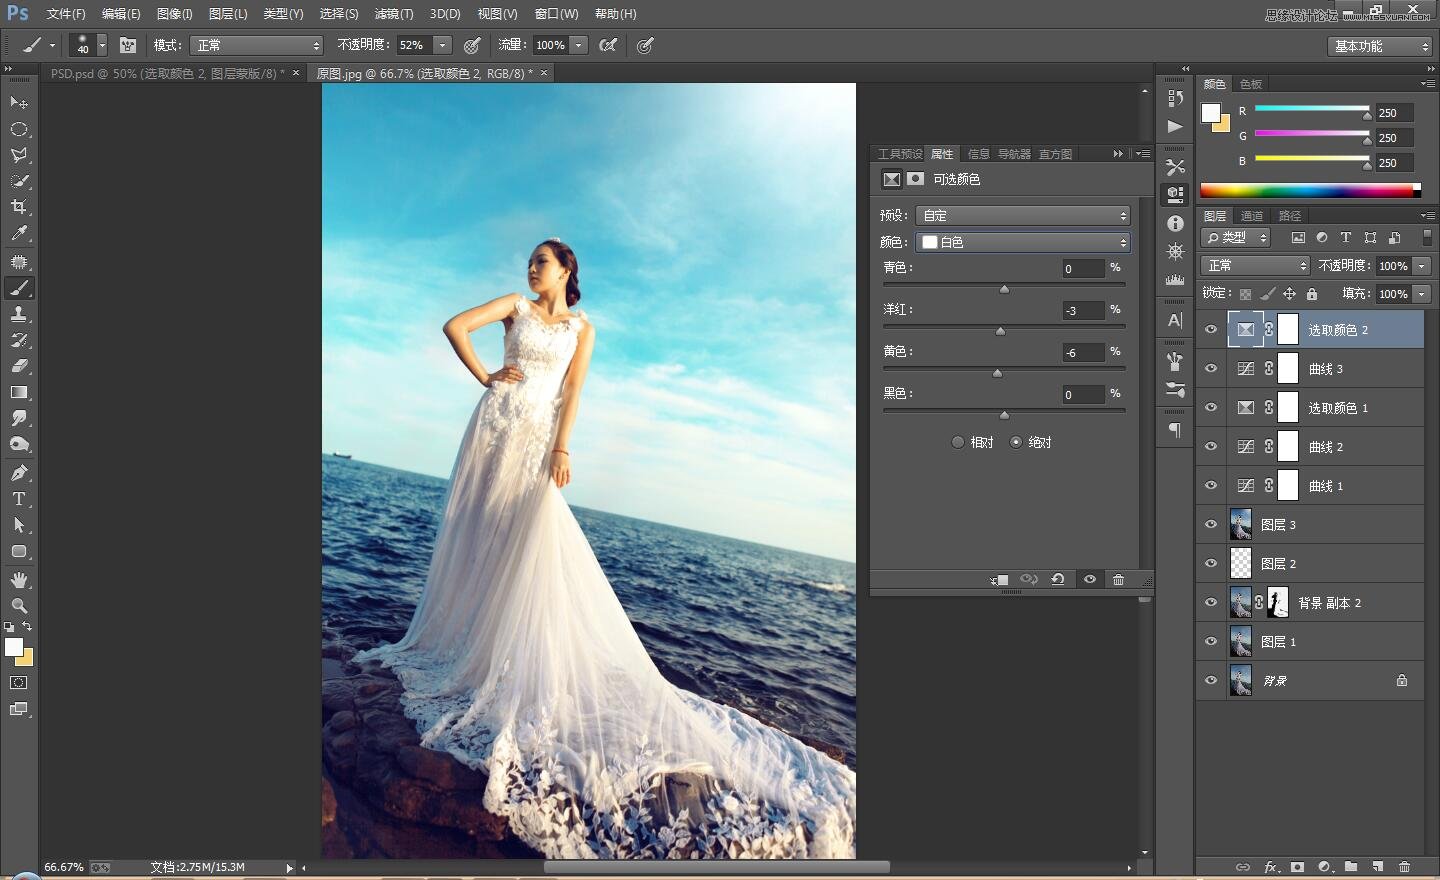The image size is (1440, 880).
Task: Select the Clone Stamp tool
Action: tap(19, 314)
